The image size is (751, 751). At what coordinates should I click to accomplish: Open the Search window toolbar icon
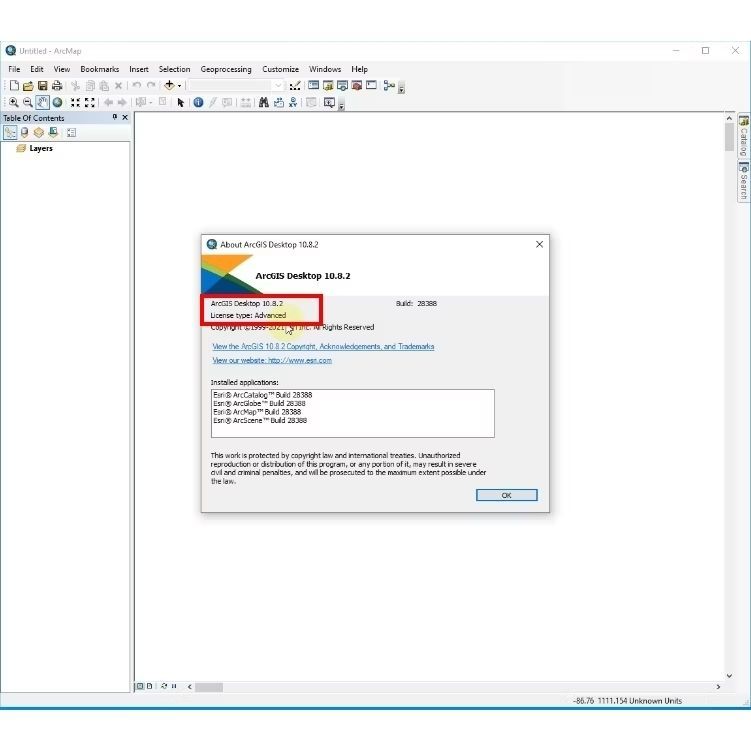[342, 86]
